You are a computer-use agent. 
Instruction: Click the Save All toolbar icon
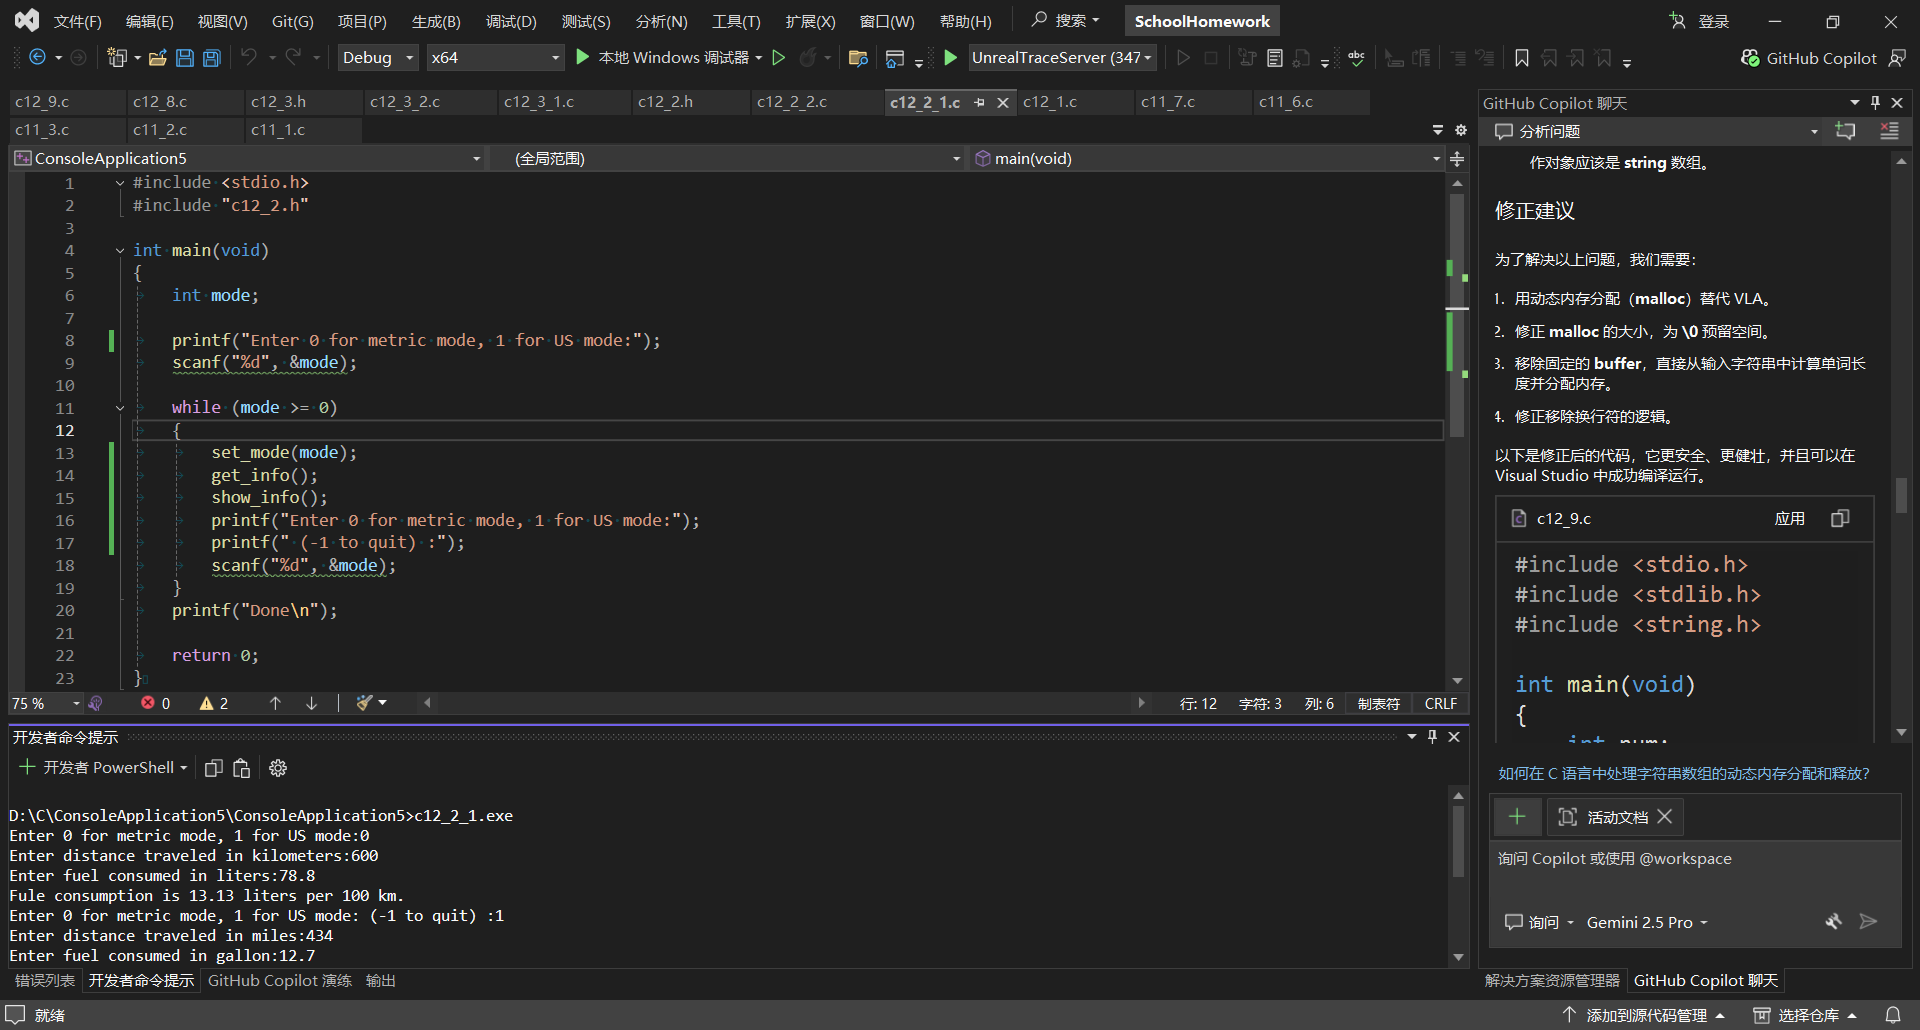[212, 58]
